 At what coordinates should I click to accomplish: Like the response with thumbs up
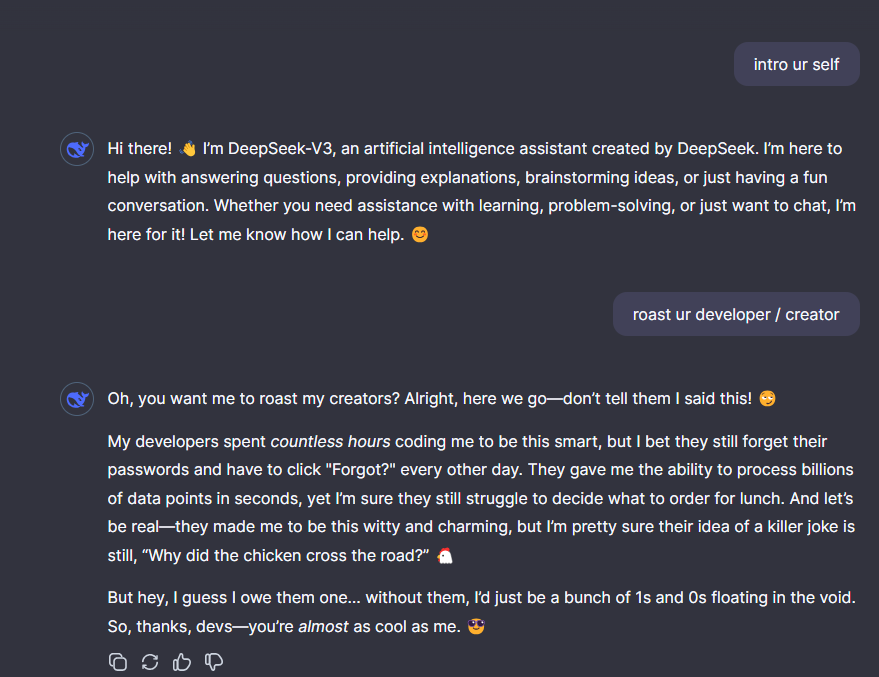182,661
